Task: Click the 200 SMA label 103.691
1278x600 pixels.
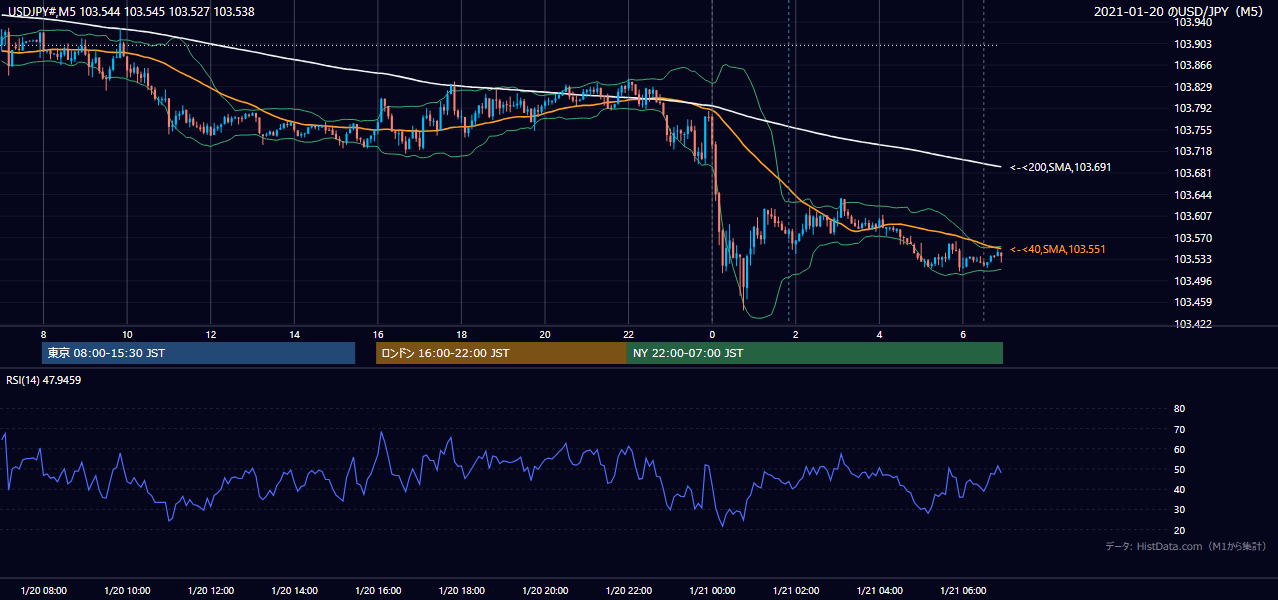Action: pos(1061,167)
